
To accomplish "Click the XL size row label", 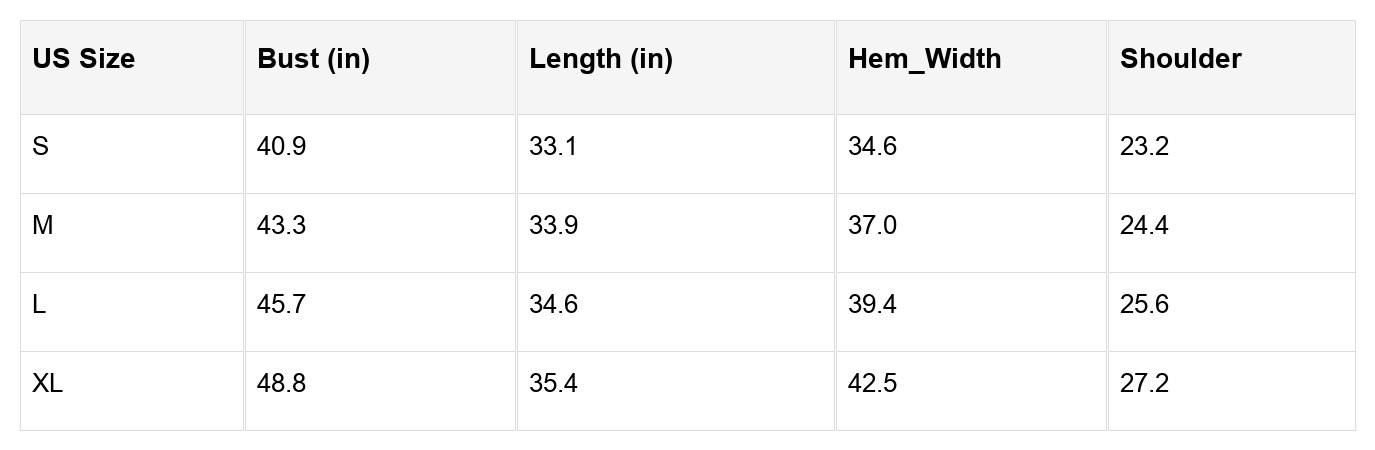I will 47,383.
